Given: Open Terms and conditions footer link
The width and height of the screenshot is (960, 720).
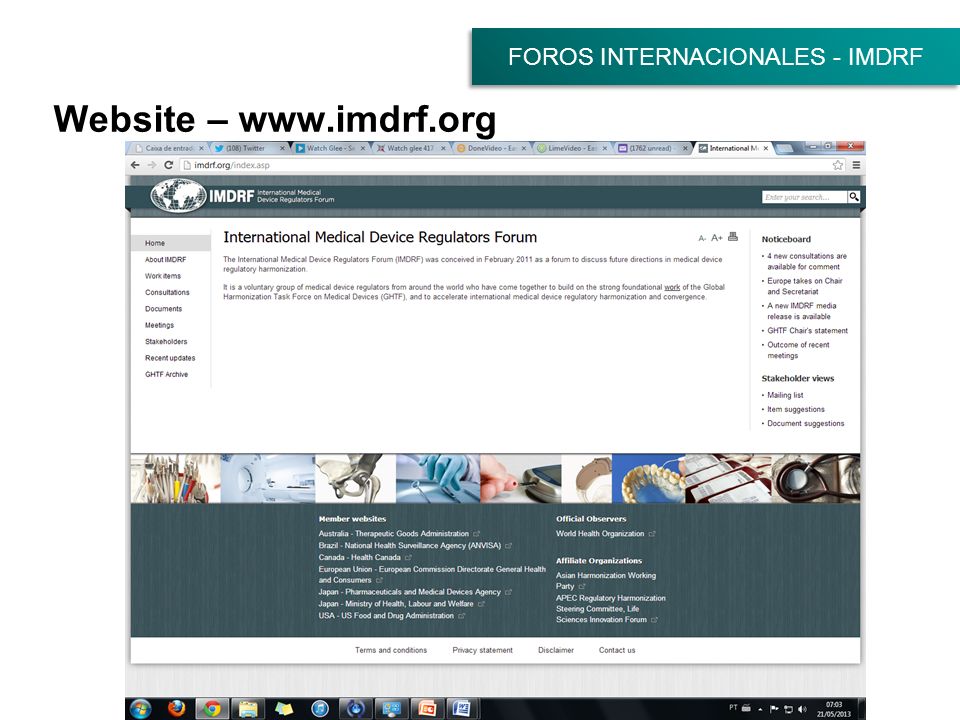Looking at the screenshot, I should [x=391, y=650].
